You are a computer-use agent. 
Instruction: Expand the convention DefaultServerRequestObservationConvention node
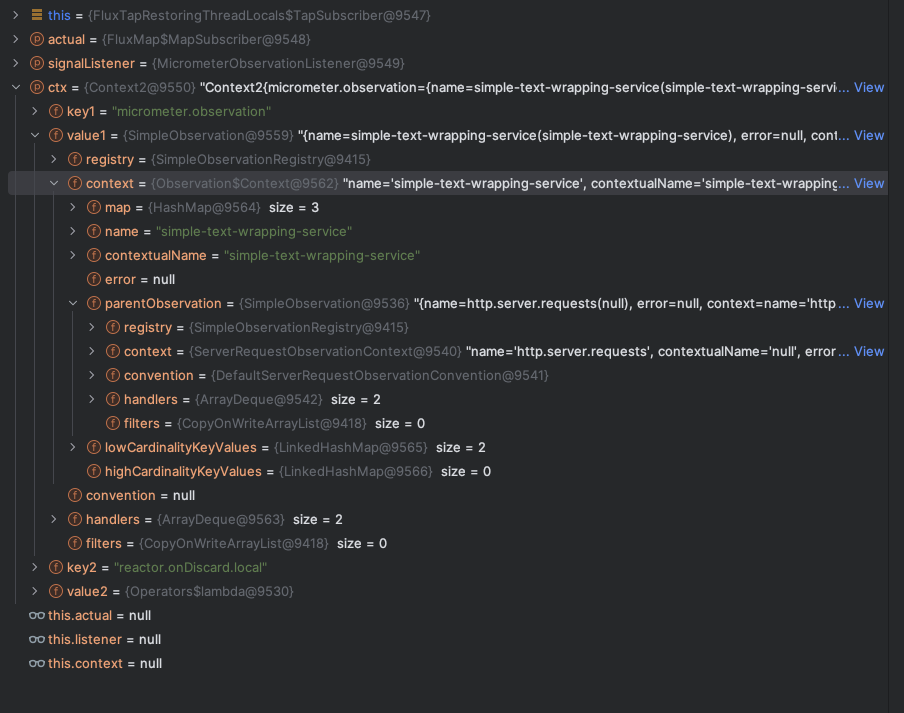coord(92,375)
